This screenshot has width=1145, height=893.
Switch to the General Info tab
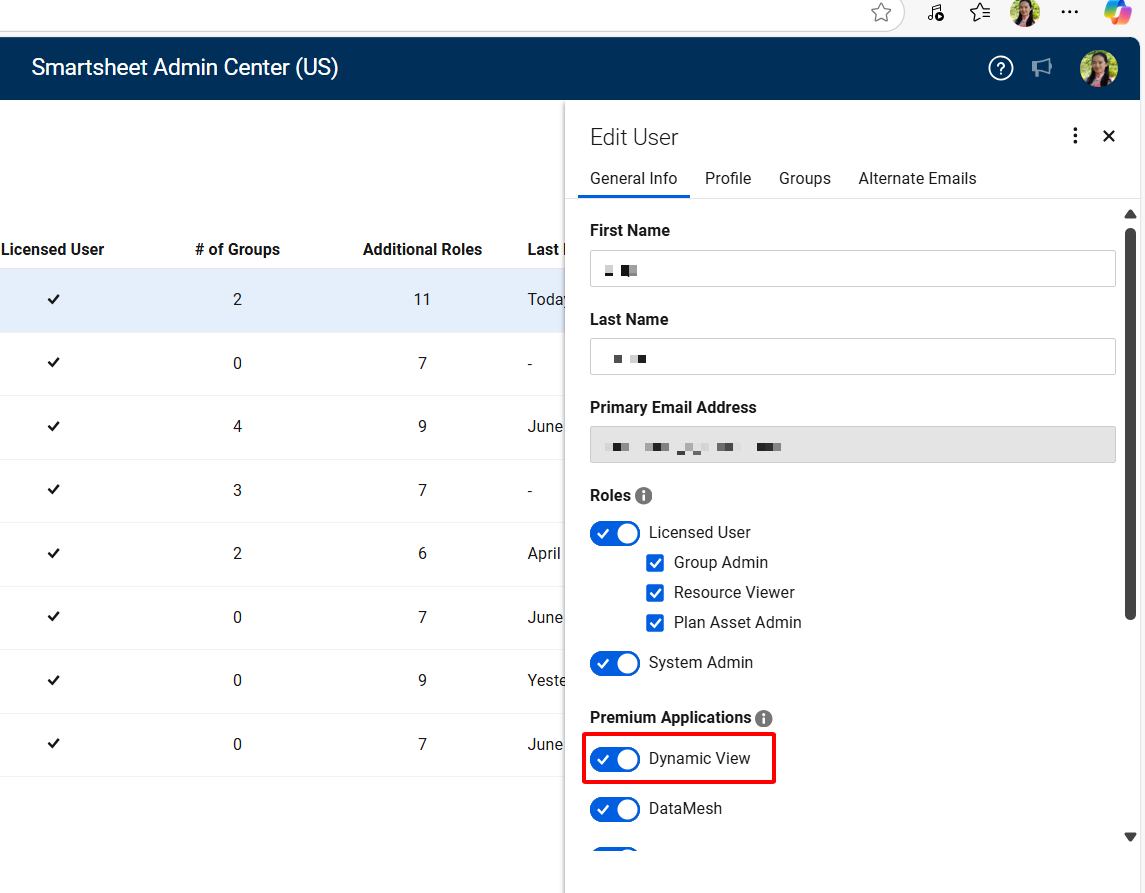[x=633, y=179]
